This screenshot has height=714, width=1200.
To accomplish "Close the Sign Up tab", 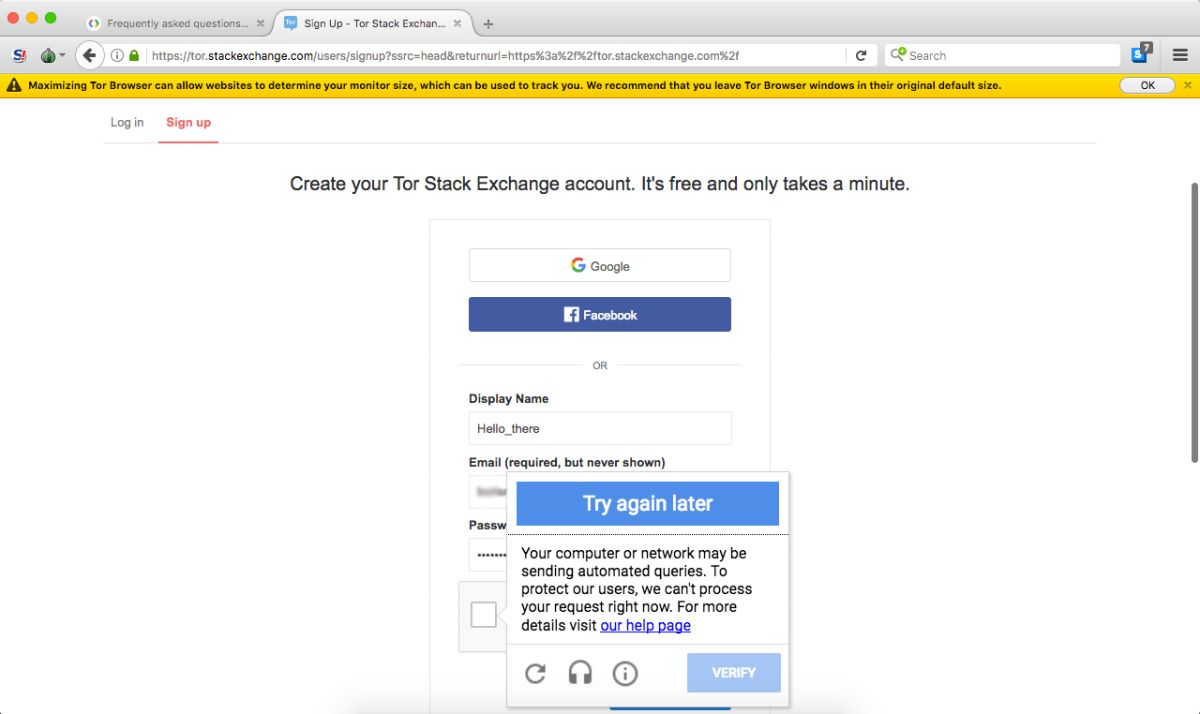I will click(458, 23).
